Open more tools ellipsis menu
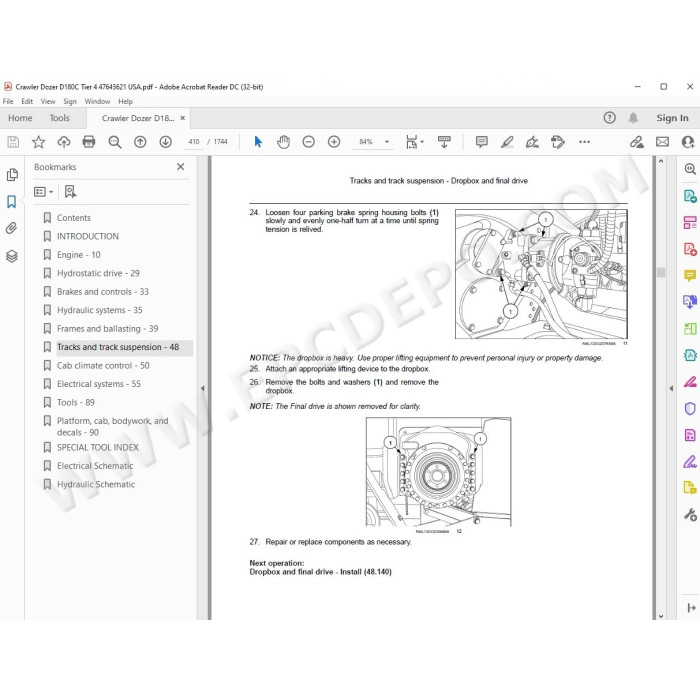 (x=584, y=142)
